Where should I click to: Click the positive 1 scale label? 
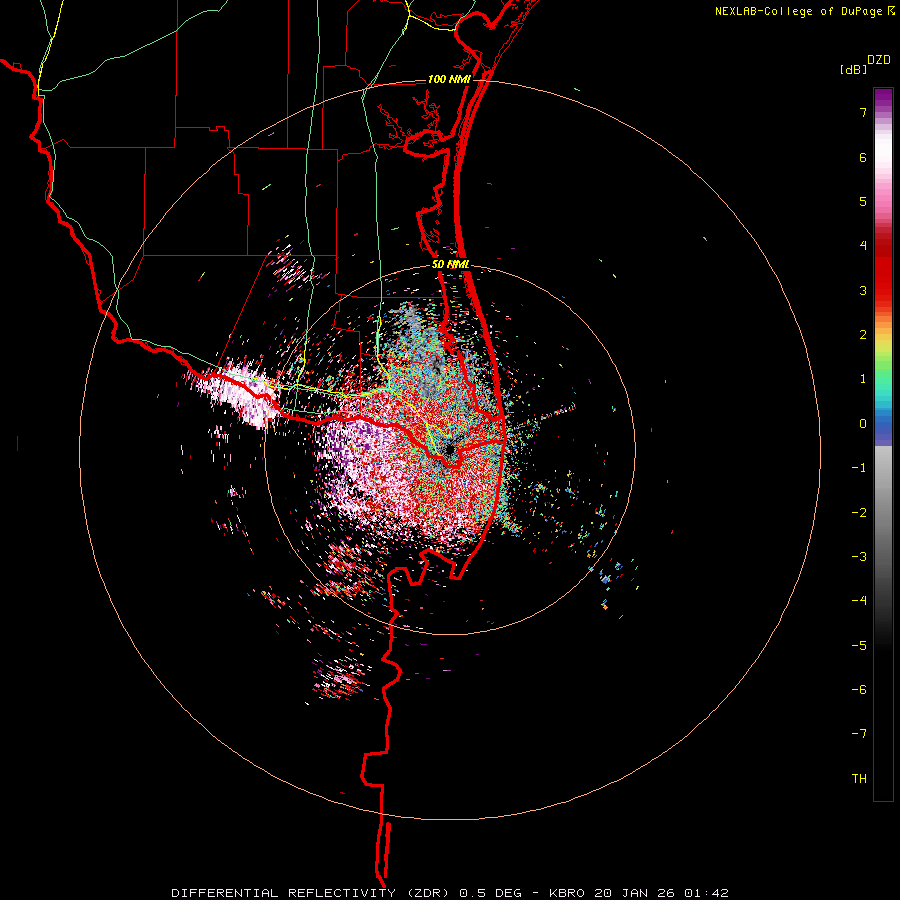click(863, 379)
